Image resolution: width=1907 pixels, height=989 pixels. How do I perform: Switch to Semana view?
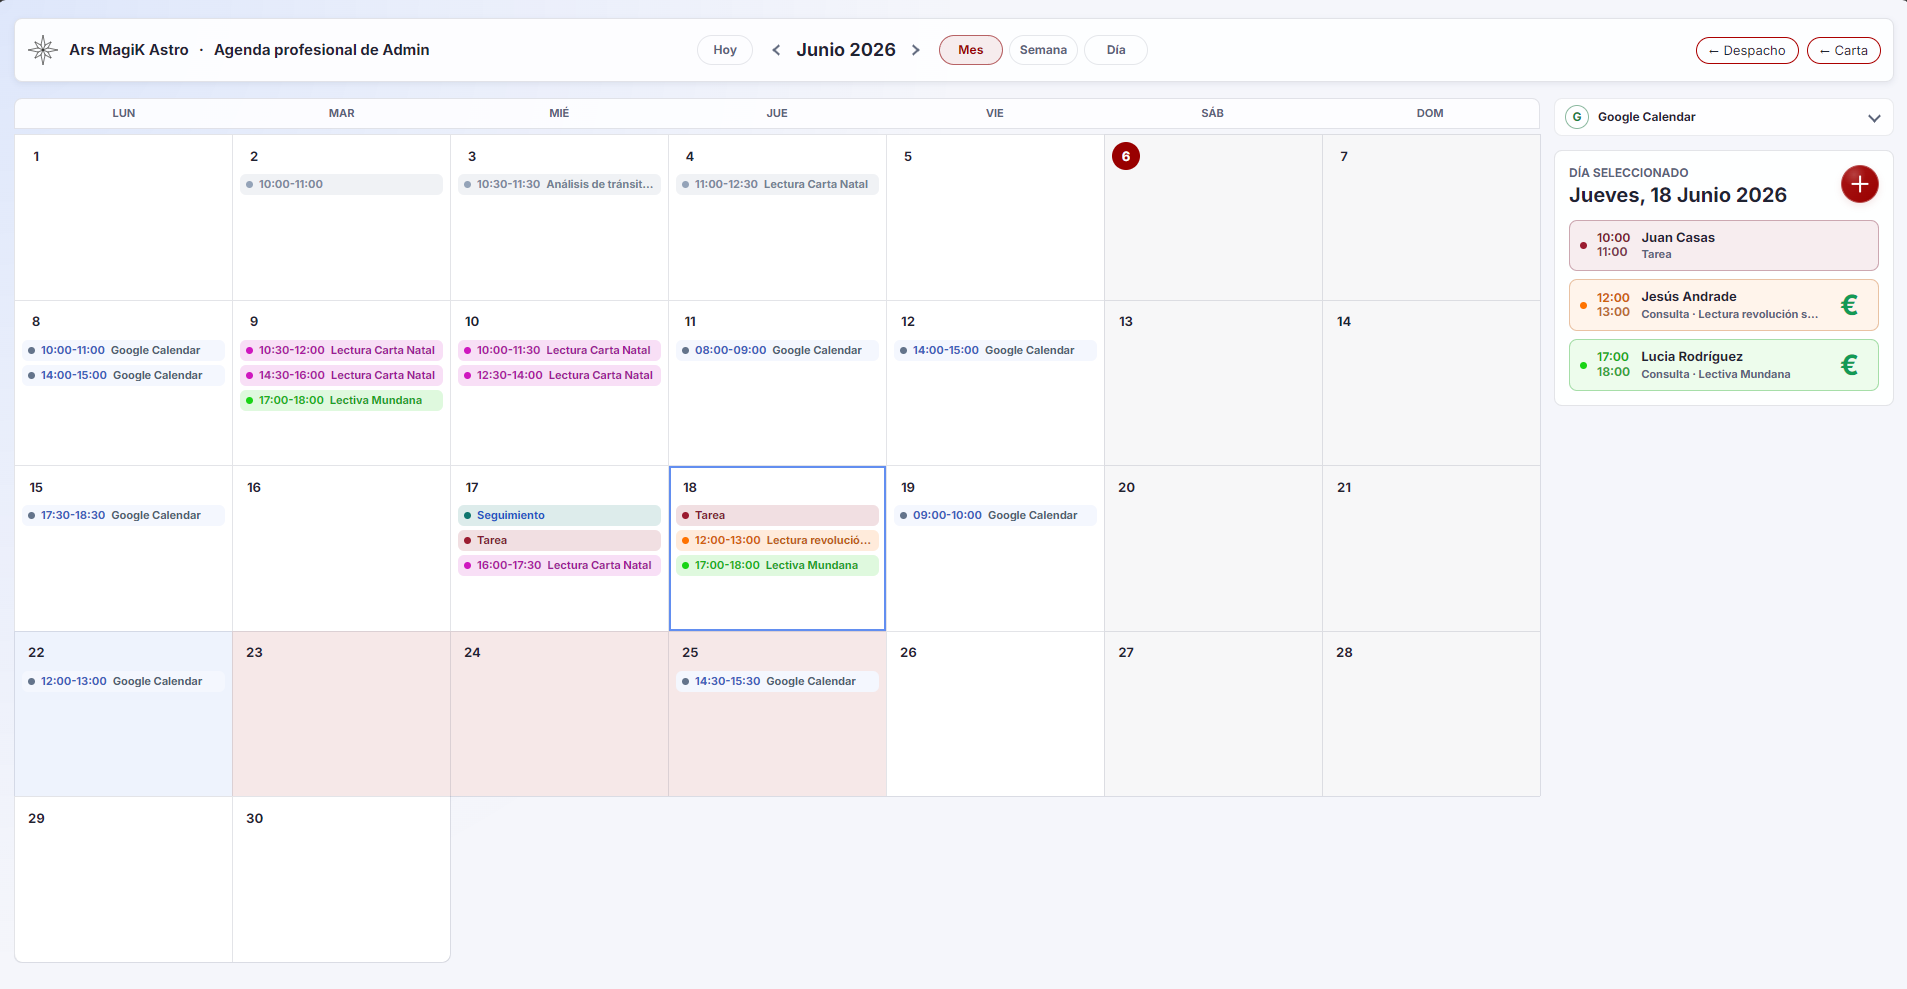tap(1043, 50)
